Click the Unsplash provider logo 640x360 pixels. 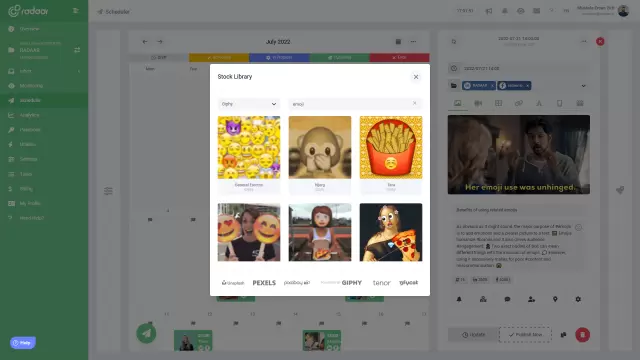click(233, 283)
